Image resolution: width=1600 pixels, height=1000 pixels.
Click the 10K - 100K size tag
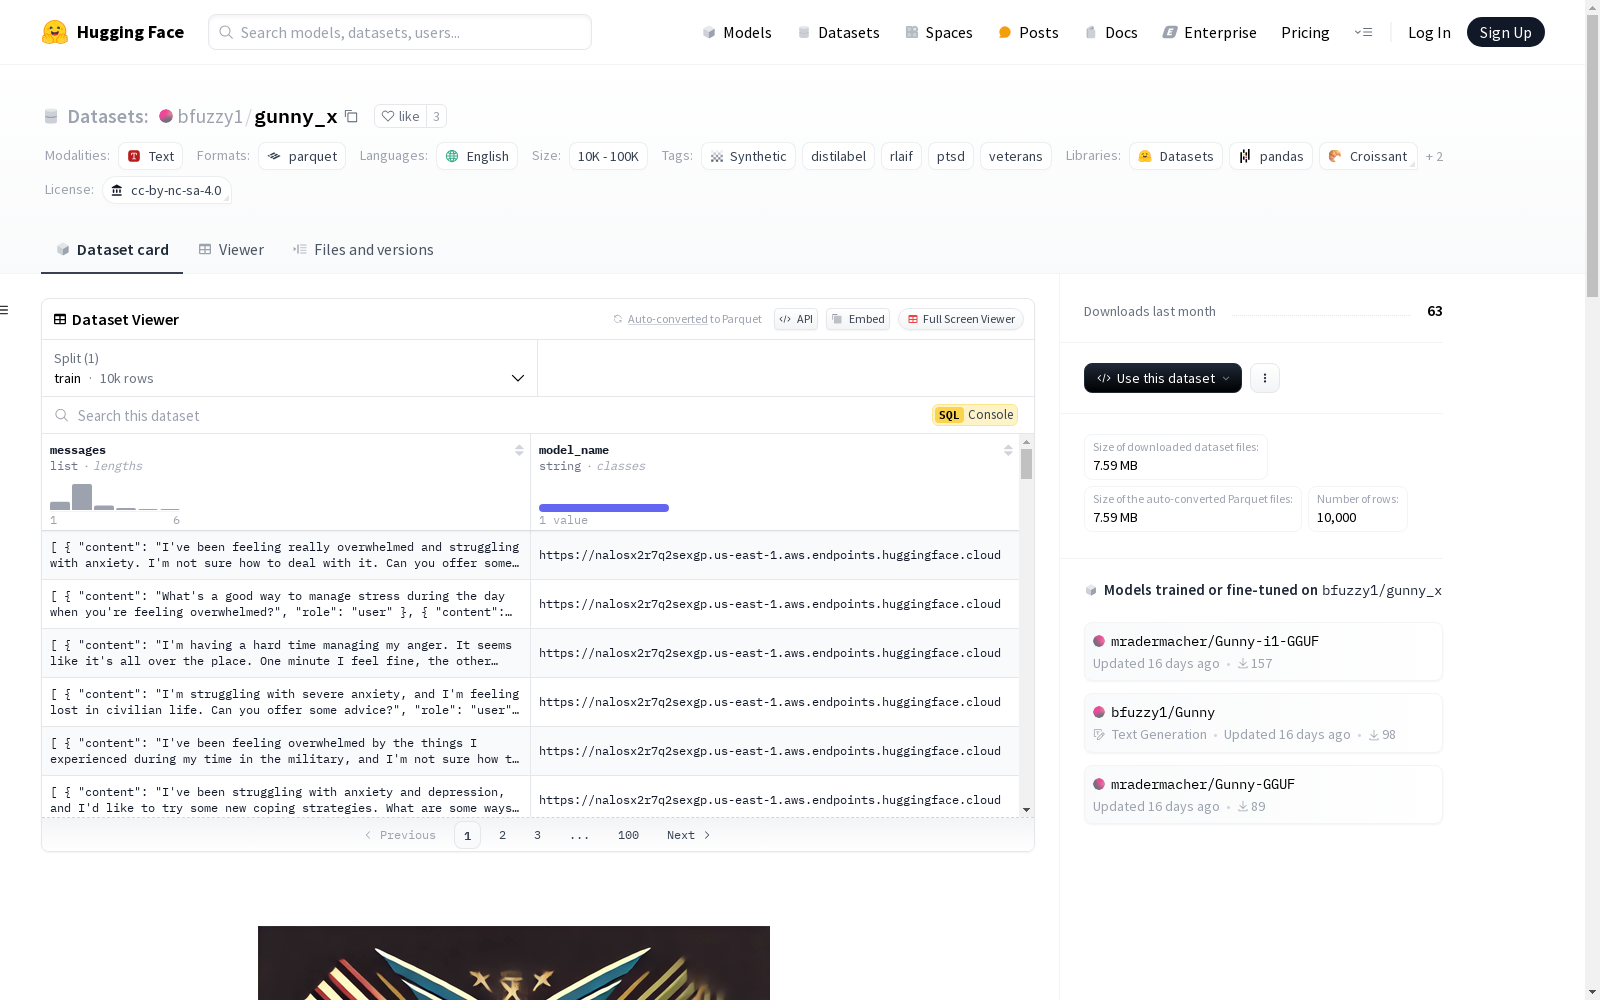click(x=608, y=156)
